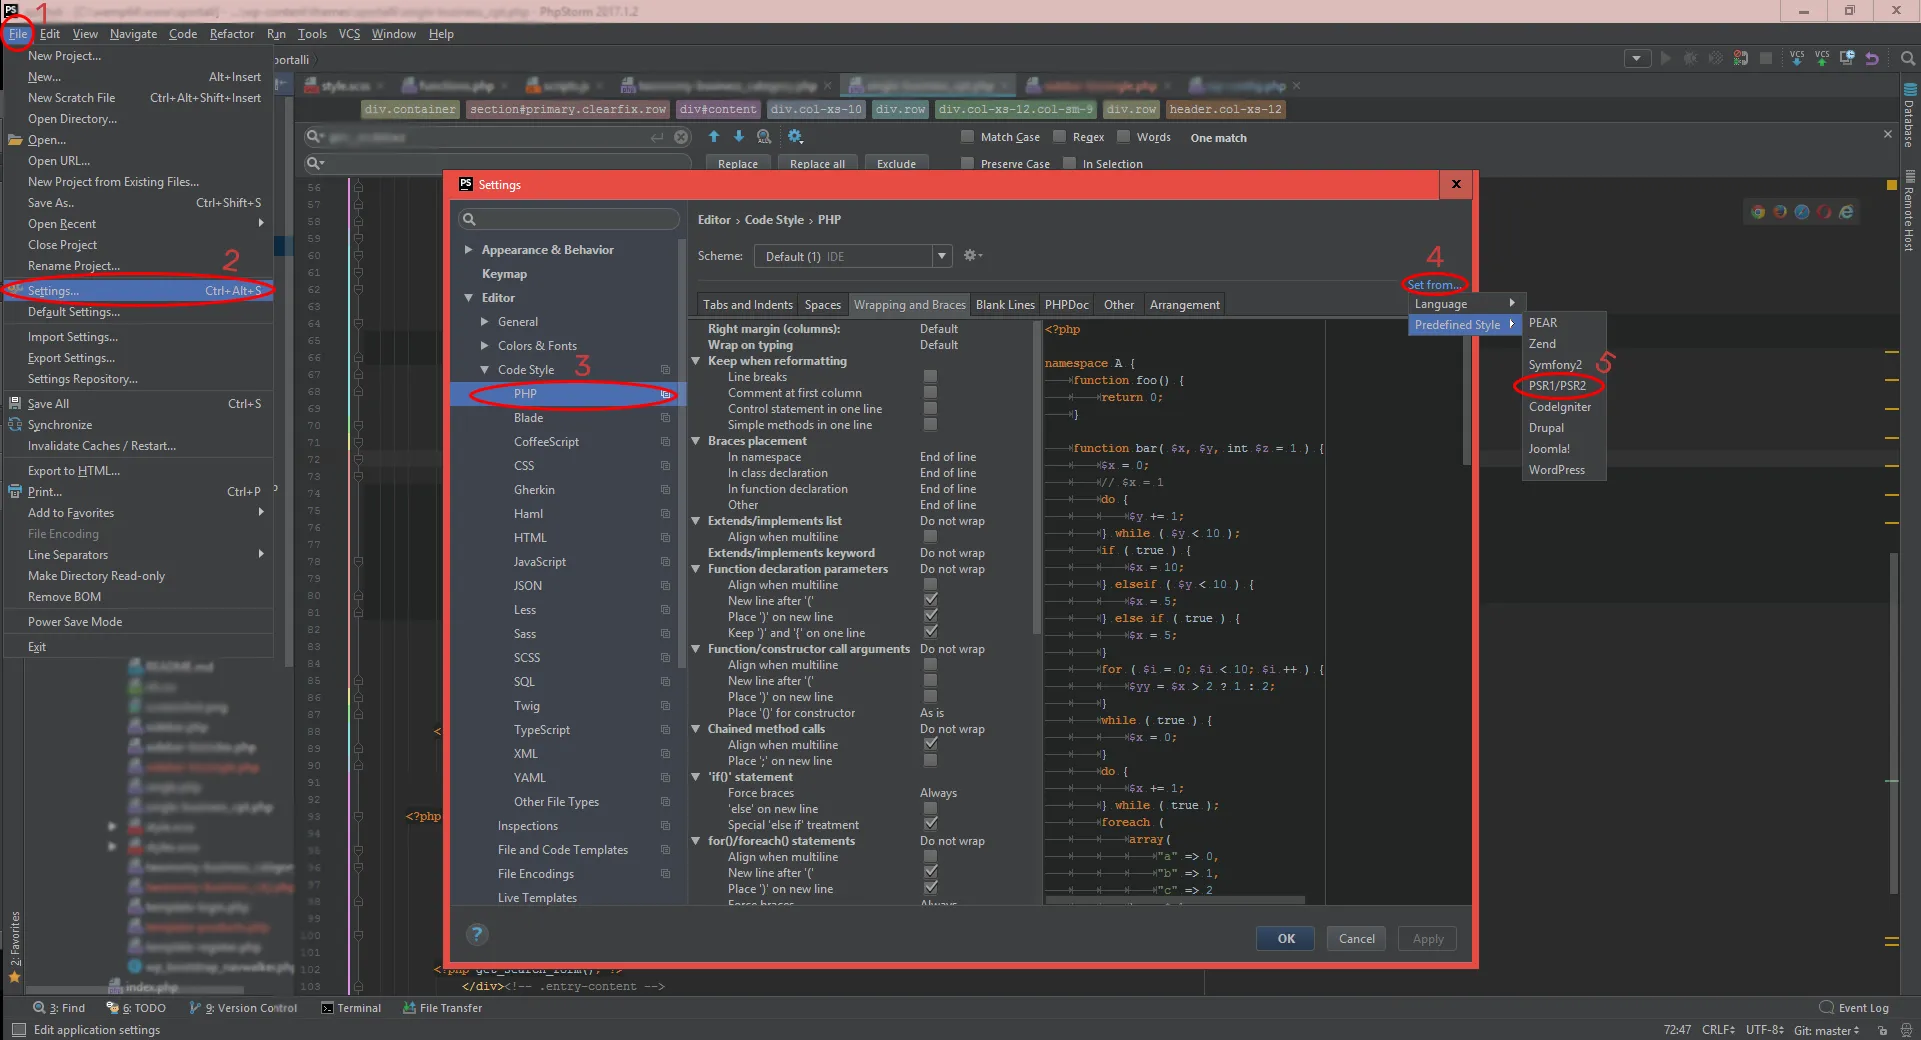
Task: Open preview in Safari browser icon
Action: [x=1802, y=212]
